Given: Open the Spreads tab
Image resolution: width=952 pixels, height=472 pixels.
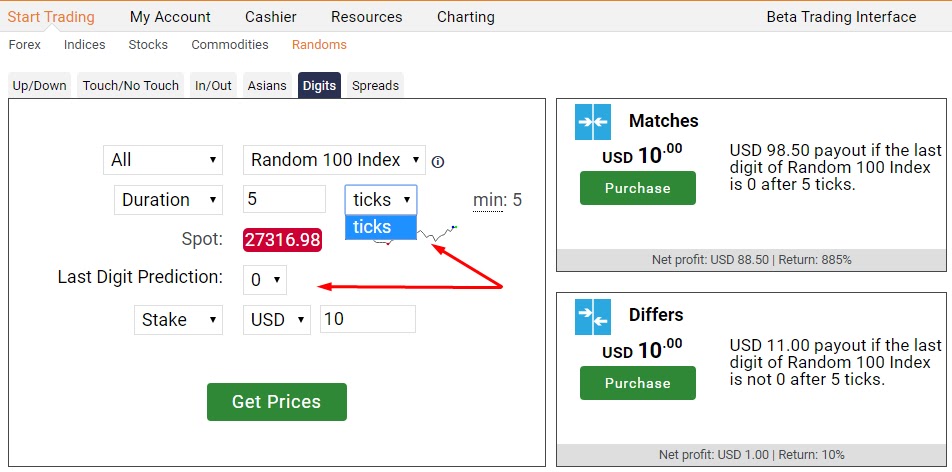Looking at the screenshot, I should pos(375,86).
